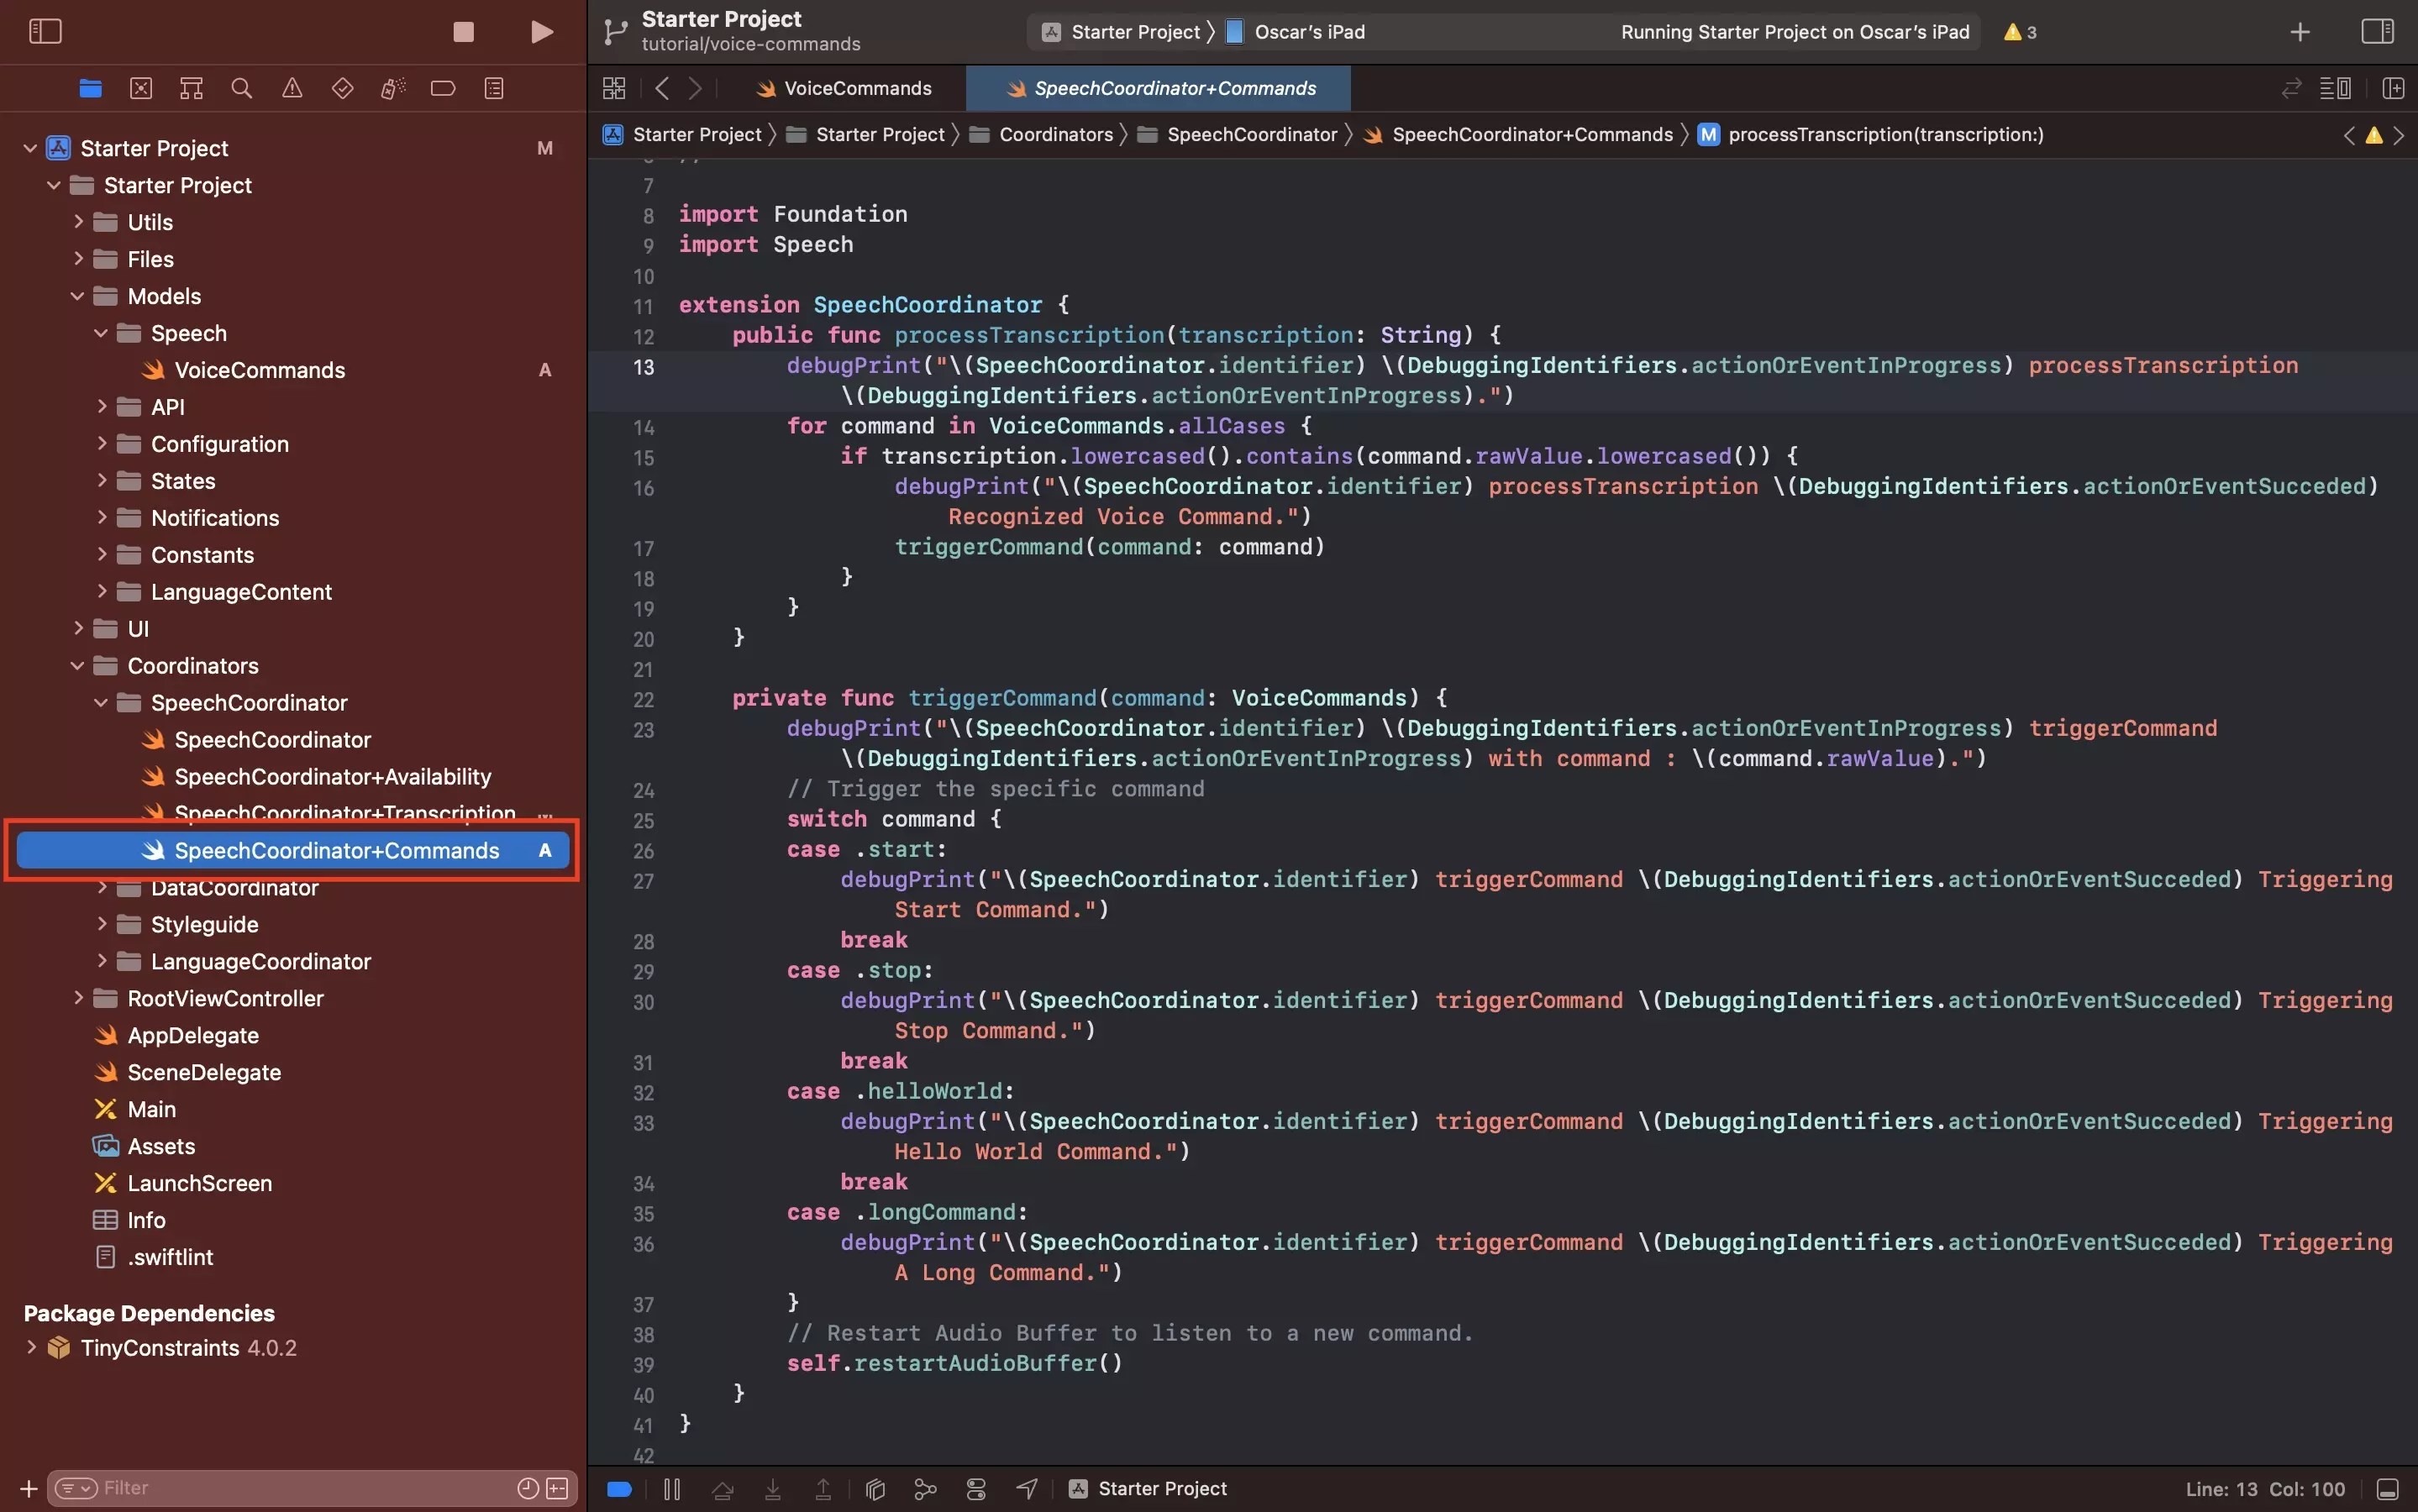Open the Find navigator magnifier icon

pos(241,89)
